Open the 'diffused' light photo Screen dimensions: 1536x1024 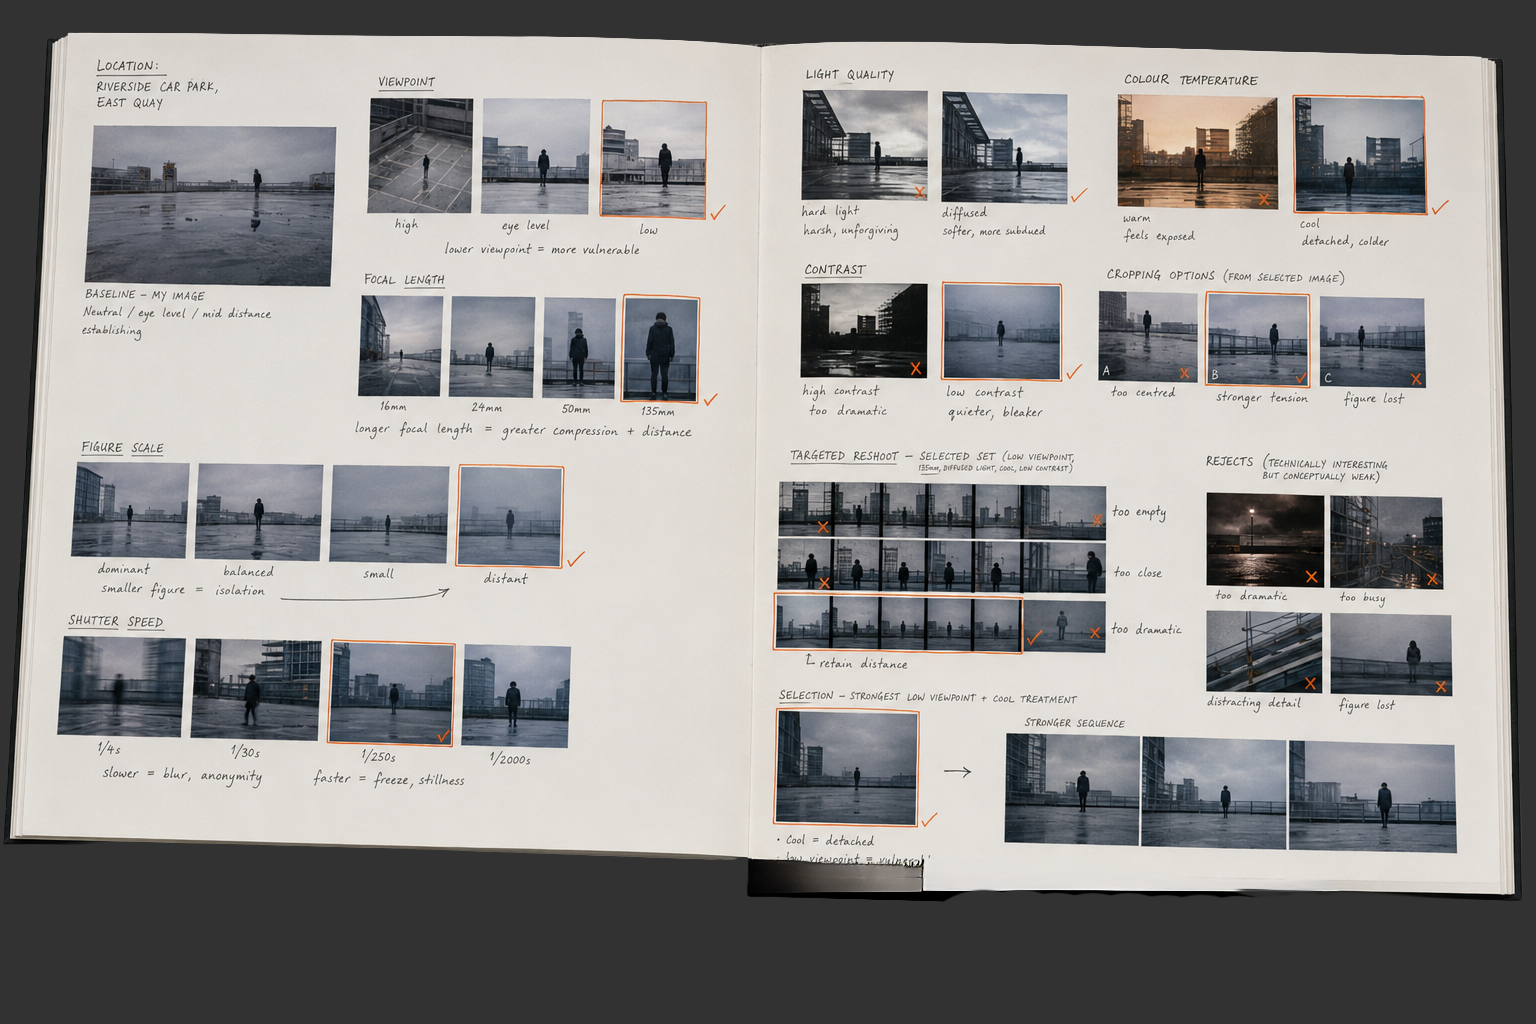point(1004,148)
